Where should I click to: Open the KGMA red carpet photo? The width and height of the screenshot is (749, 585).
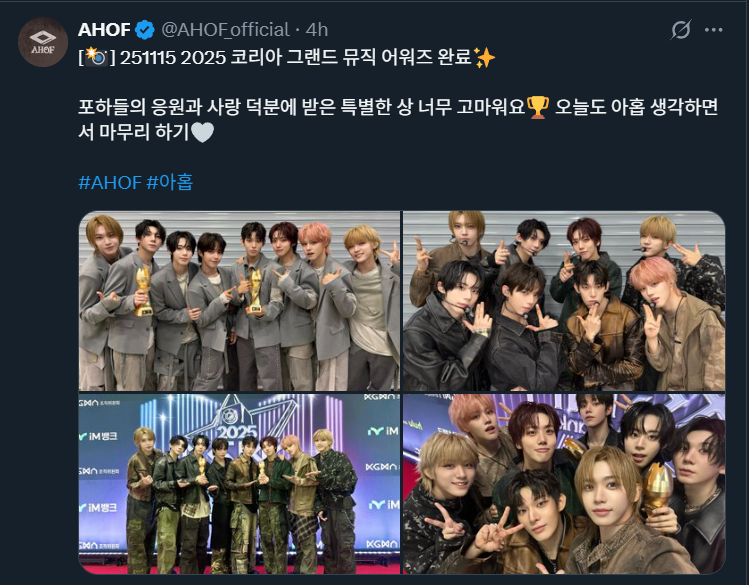pyautogui.click(x=239, y=484)
